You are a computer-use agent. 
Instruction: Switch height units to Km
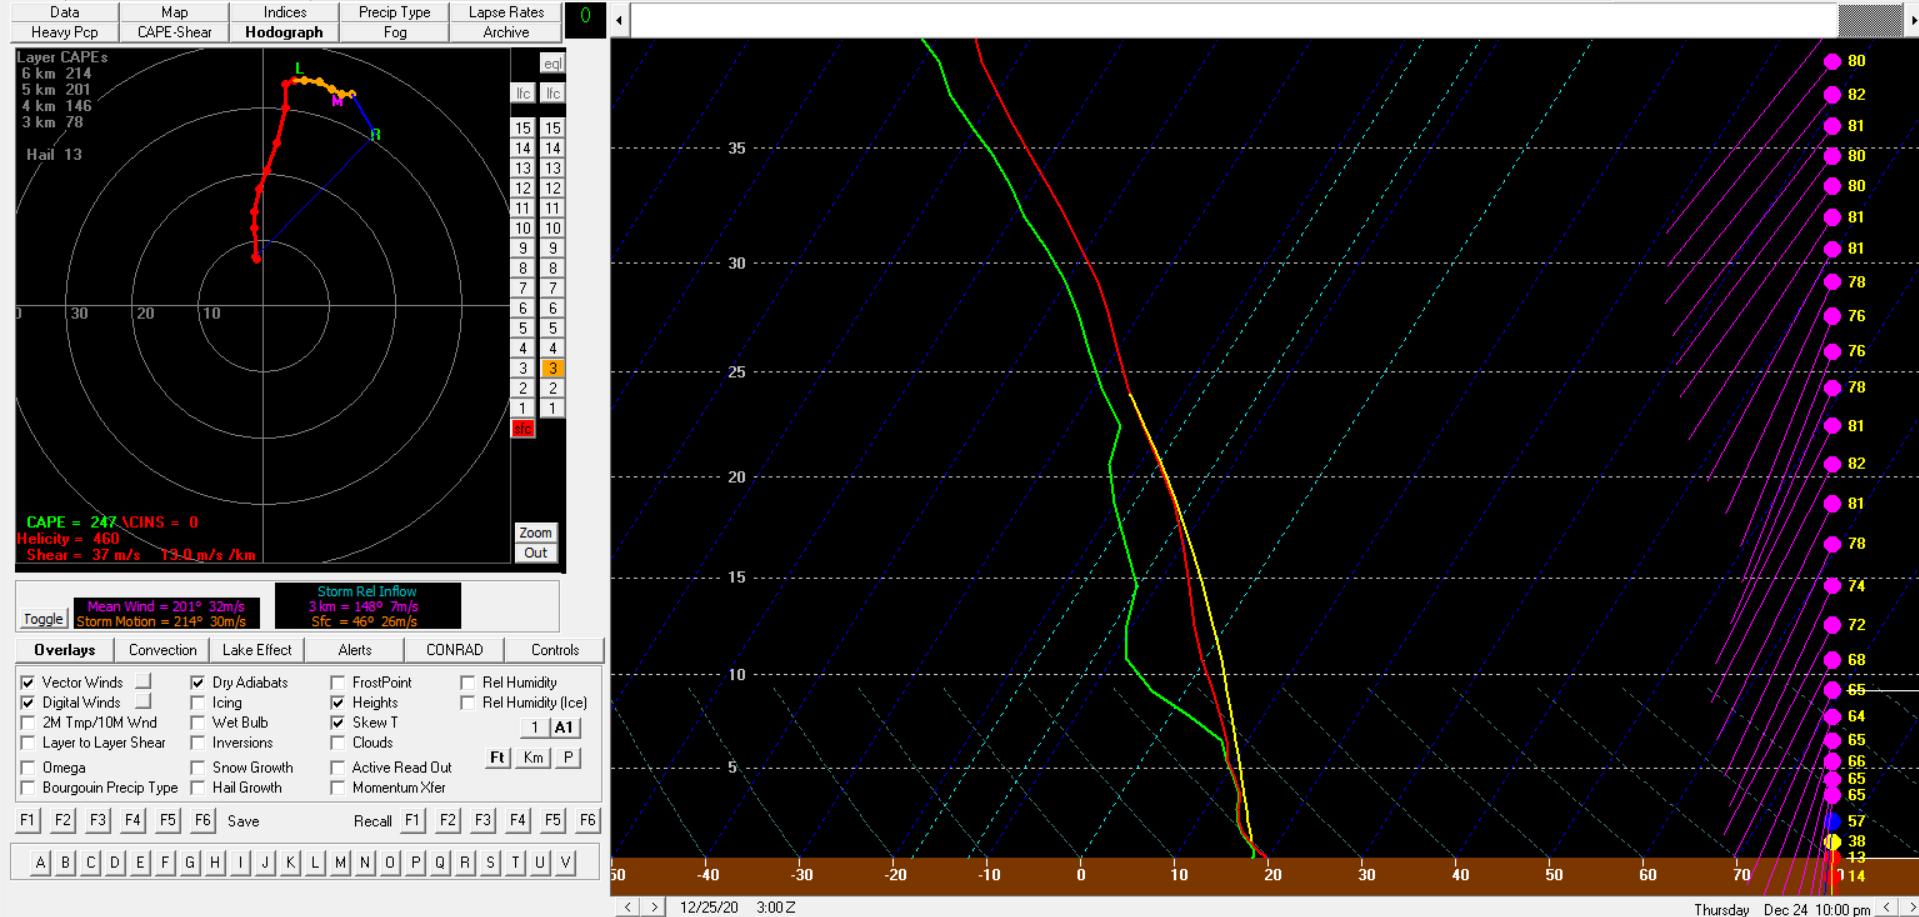[533, 757]
